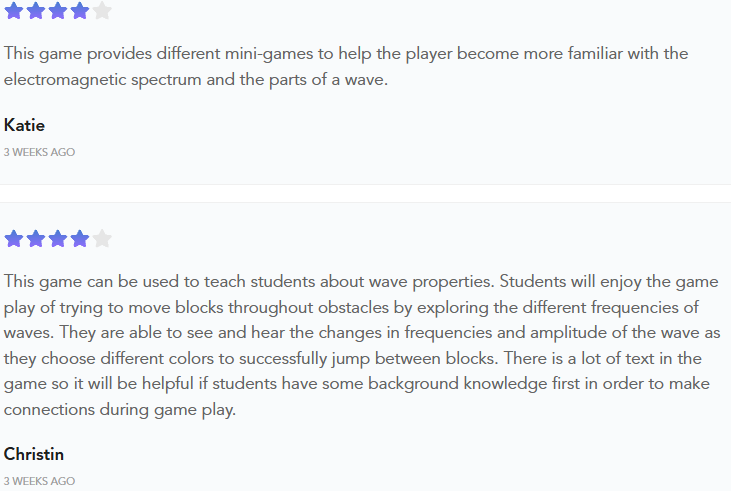Click the first star of Christin's review rating
This screenshot has width=731, height=491.
(x=14, y=239)
